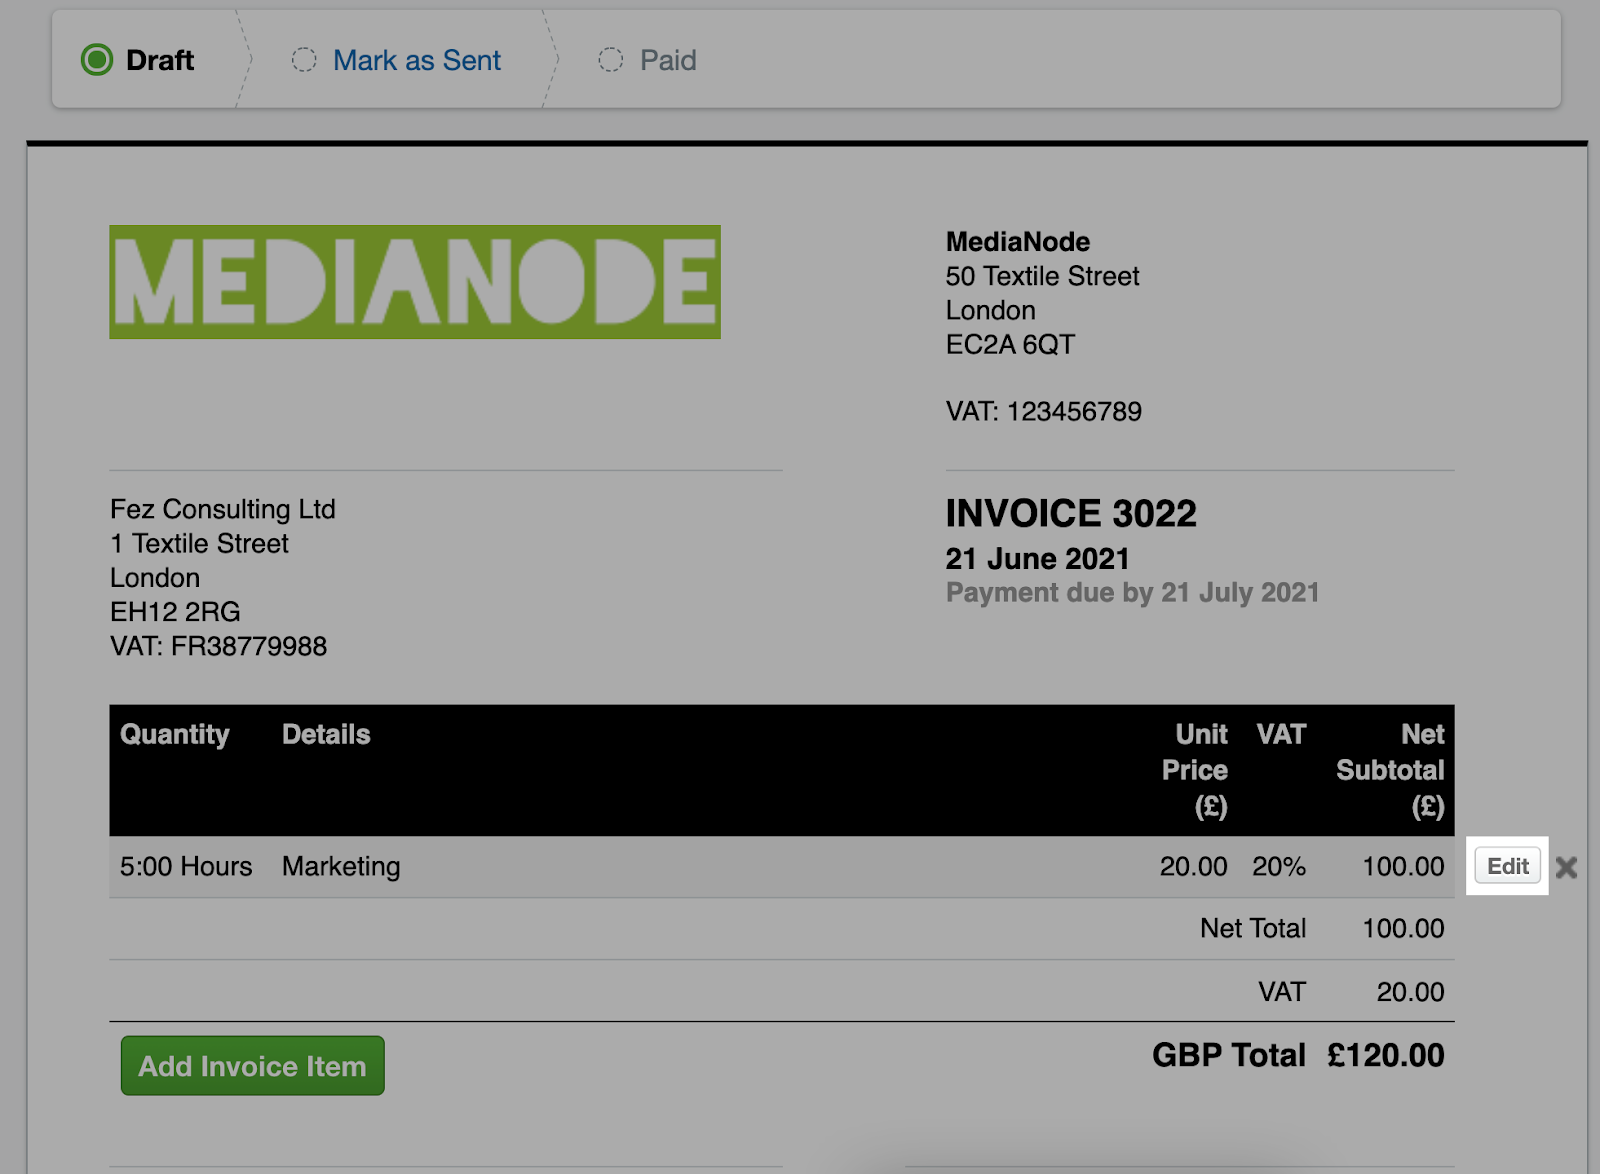Click the 21 June 2021 date
This screenshot has width=1600, height=1174.
pyautogui.click(x=1038, y=558)
